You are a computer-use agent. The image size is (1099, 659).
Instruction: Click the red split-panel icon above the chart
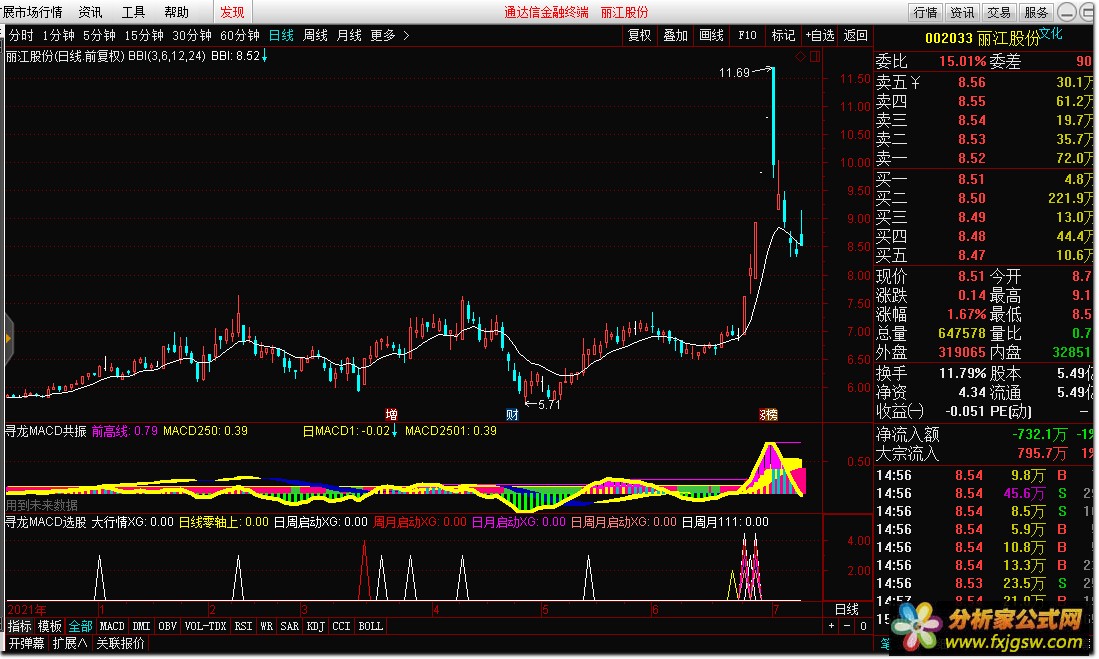coord(814,57)
